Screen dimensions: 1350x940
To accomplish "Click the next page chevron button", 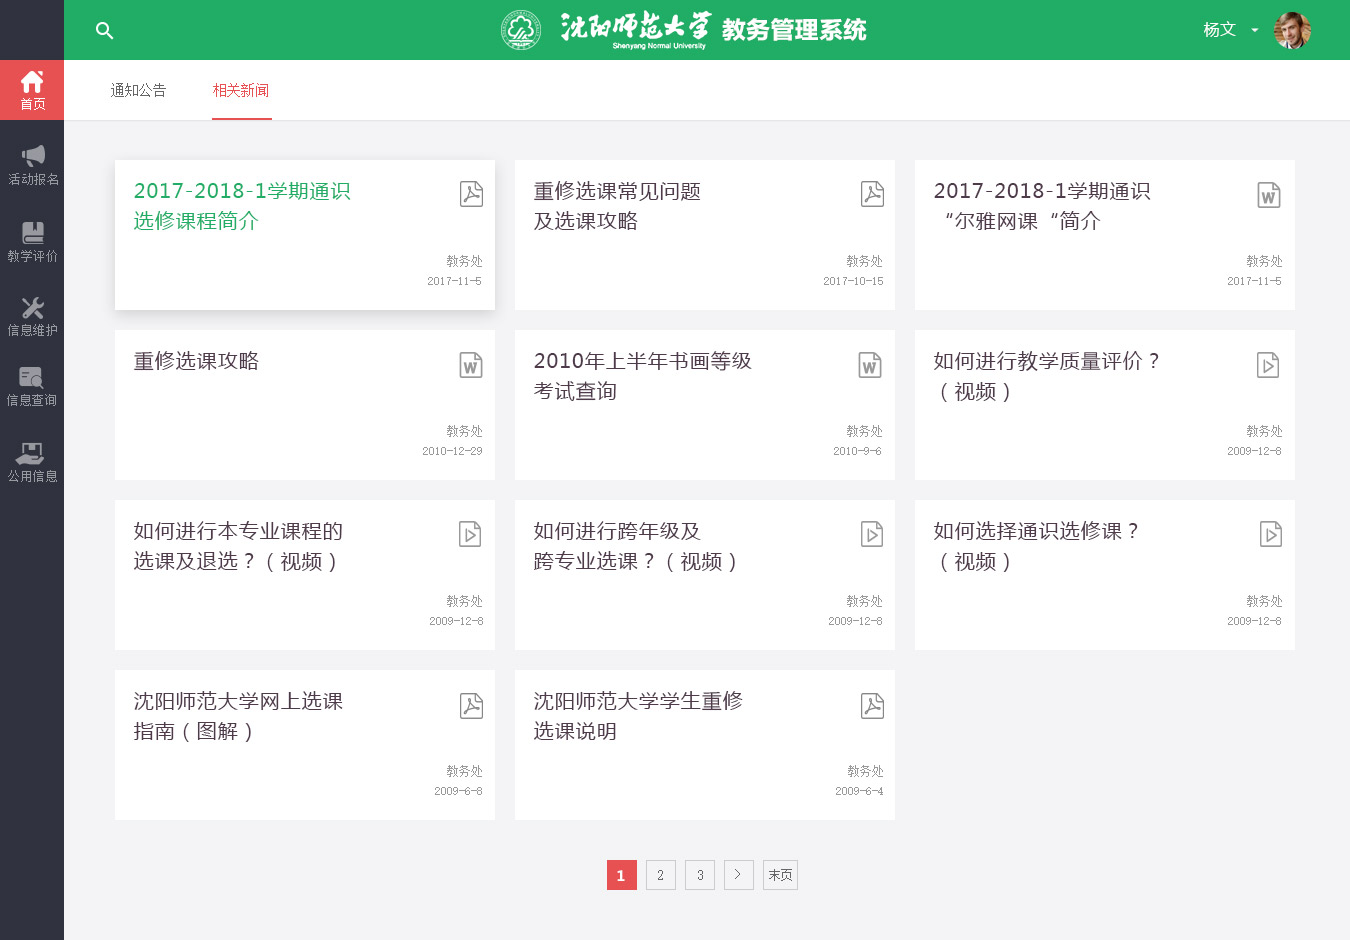I will pos(738,875).
